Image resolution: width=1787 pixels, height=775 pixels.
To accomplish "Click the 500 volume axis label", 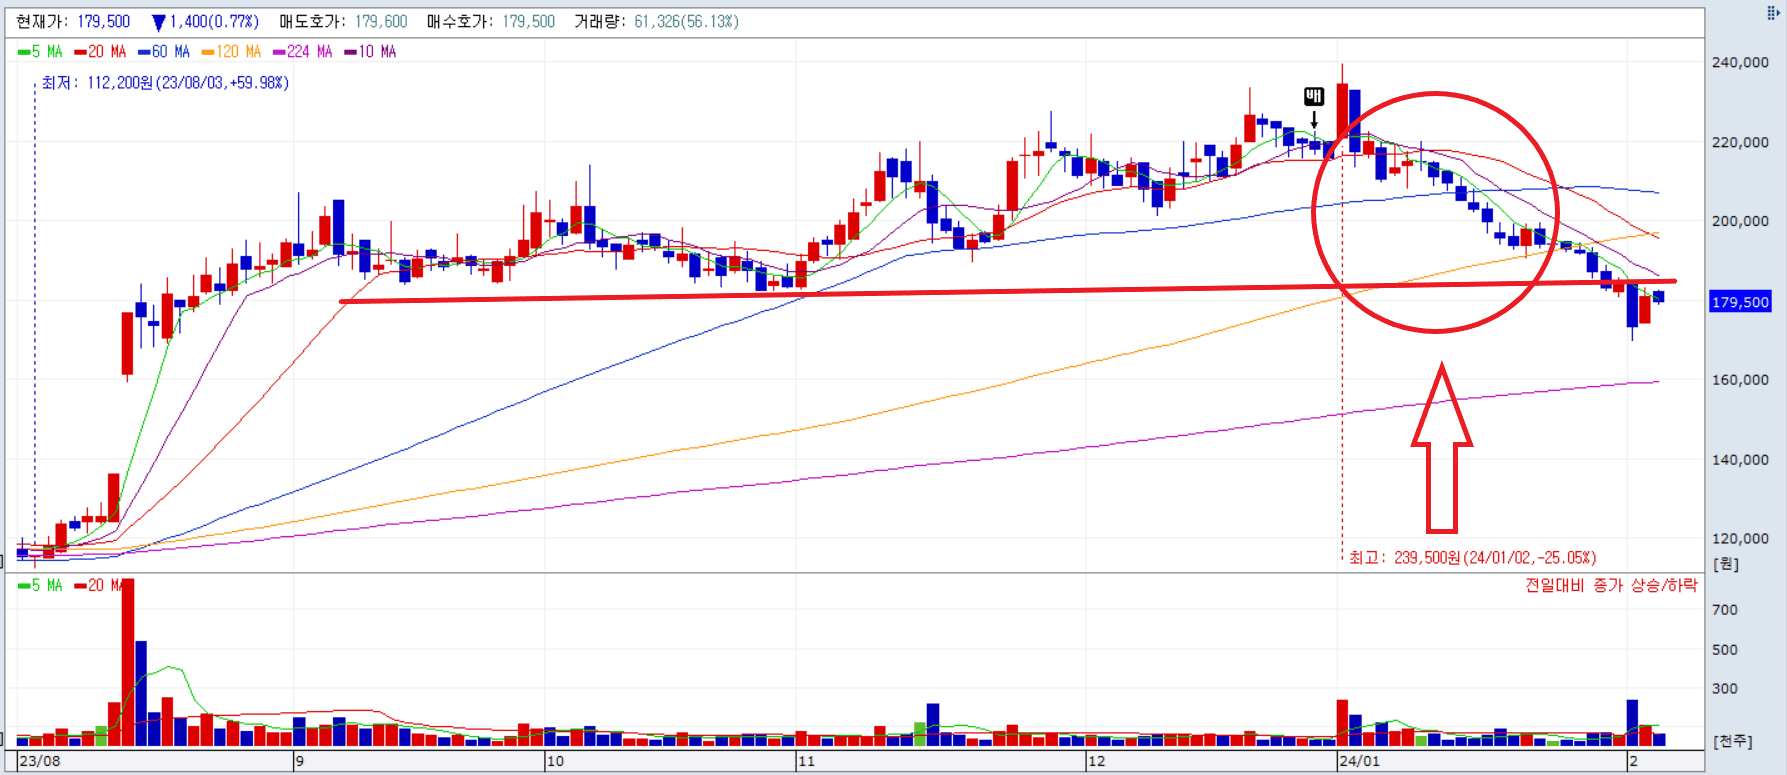I will tap(1725, 650).
